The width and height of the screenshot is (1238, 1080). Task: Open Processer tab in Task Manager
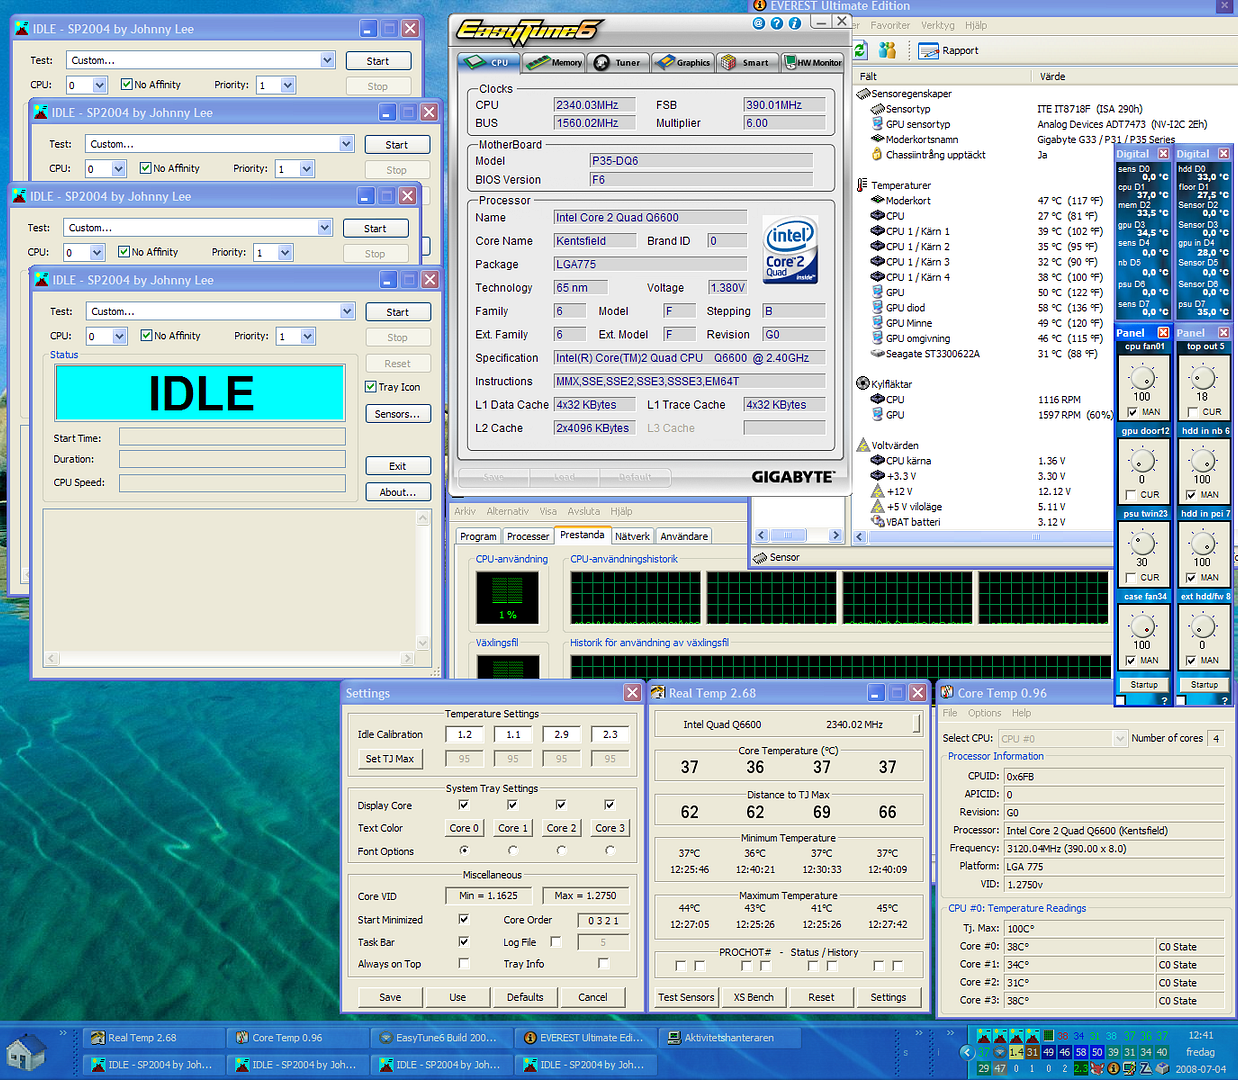(x=528, y=536)
